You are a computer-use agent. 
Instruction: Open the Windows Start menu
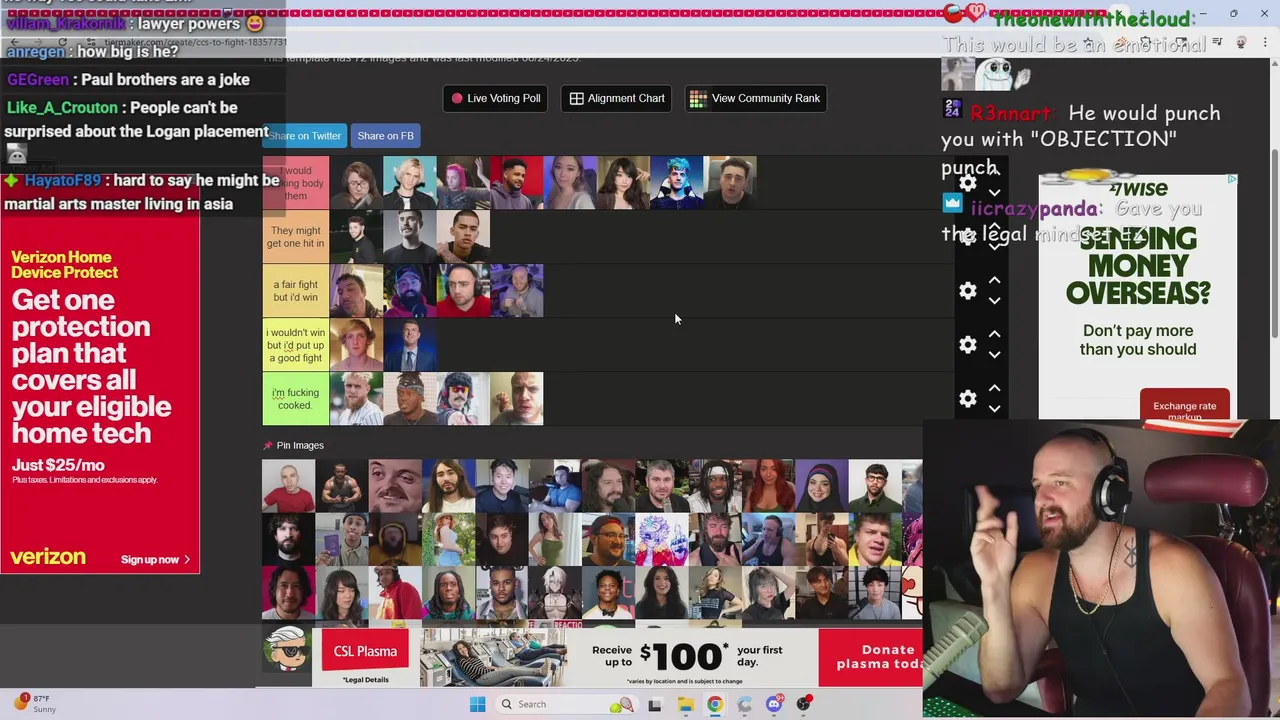tap(477, 704)
